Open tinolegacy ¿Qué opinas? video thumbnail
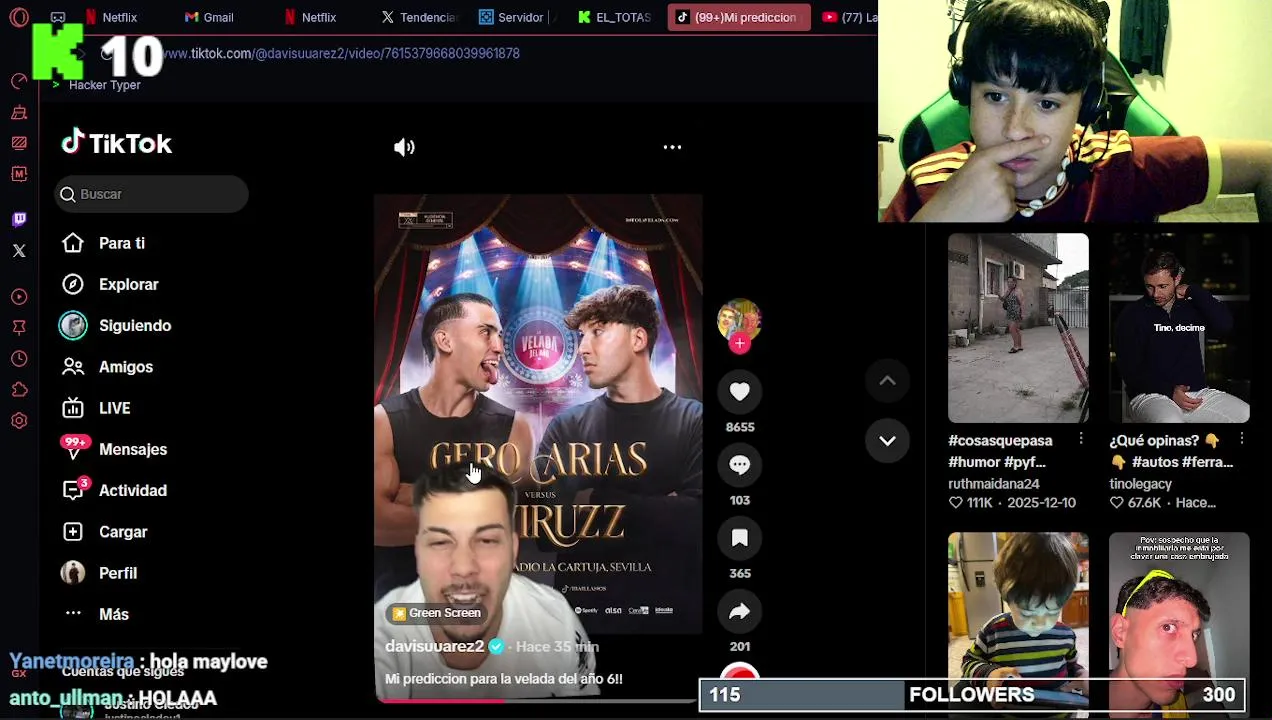The height and width of the screenshot is (720, 1272). click(1179, 328)
